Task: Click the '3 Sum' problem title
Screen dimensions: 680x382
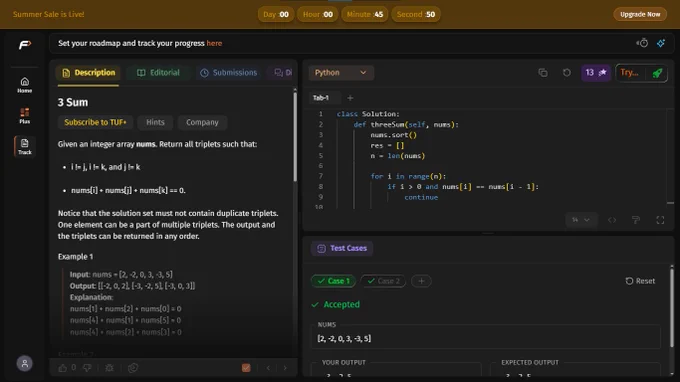Action: 73,102
